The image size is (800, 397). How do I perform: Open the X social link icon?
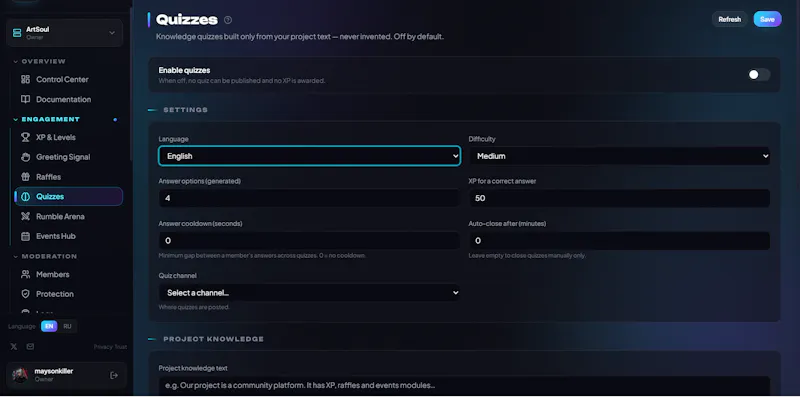[14, 346]
